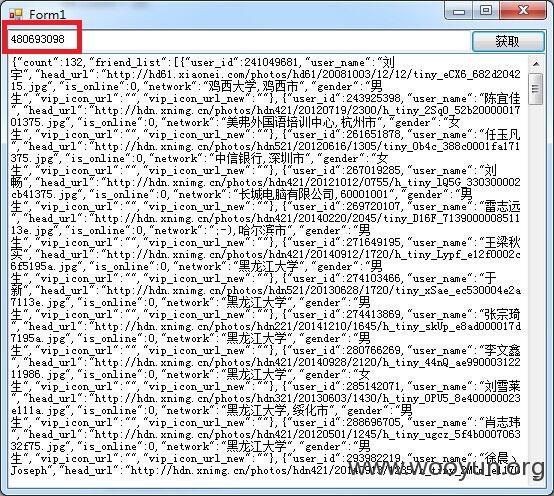Click the Form1 window icon
Viewport: 554px width, 496px height.
pos(16,14)
